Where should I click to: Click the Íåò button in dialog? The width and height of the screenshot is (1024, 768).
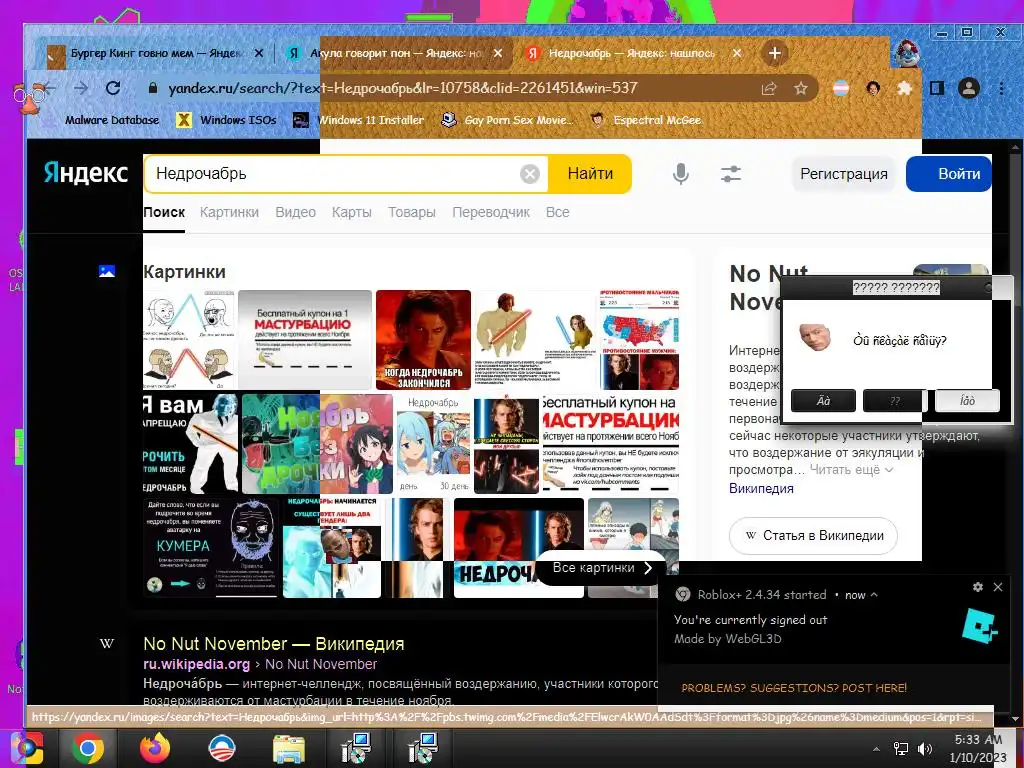click(967, 400)
